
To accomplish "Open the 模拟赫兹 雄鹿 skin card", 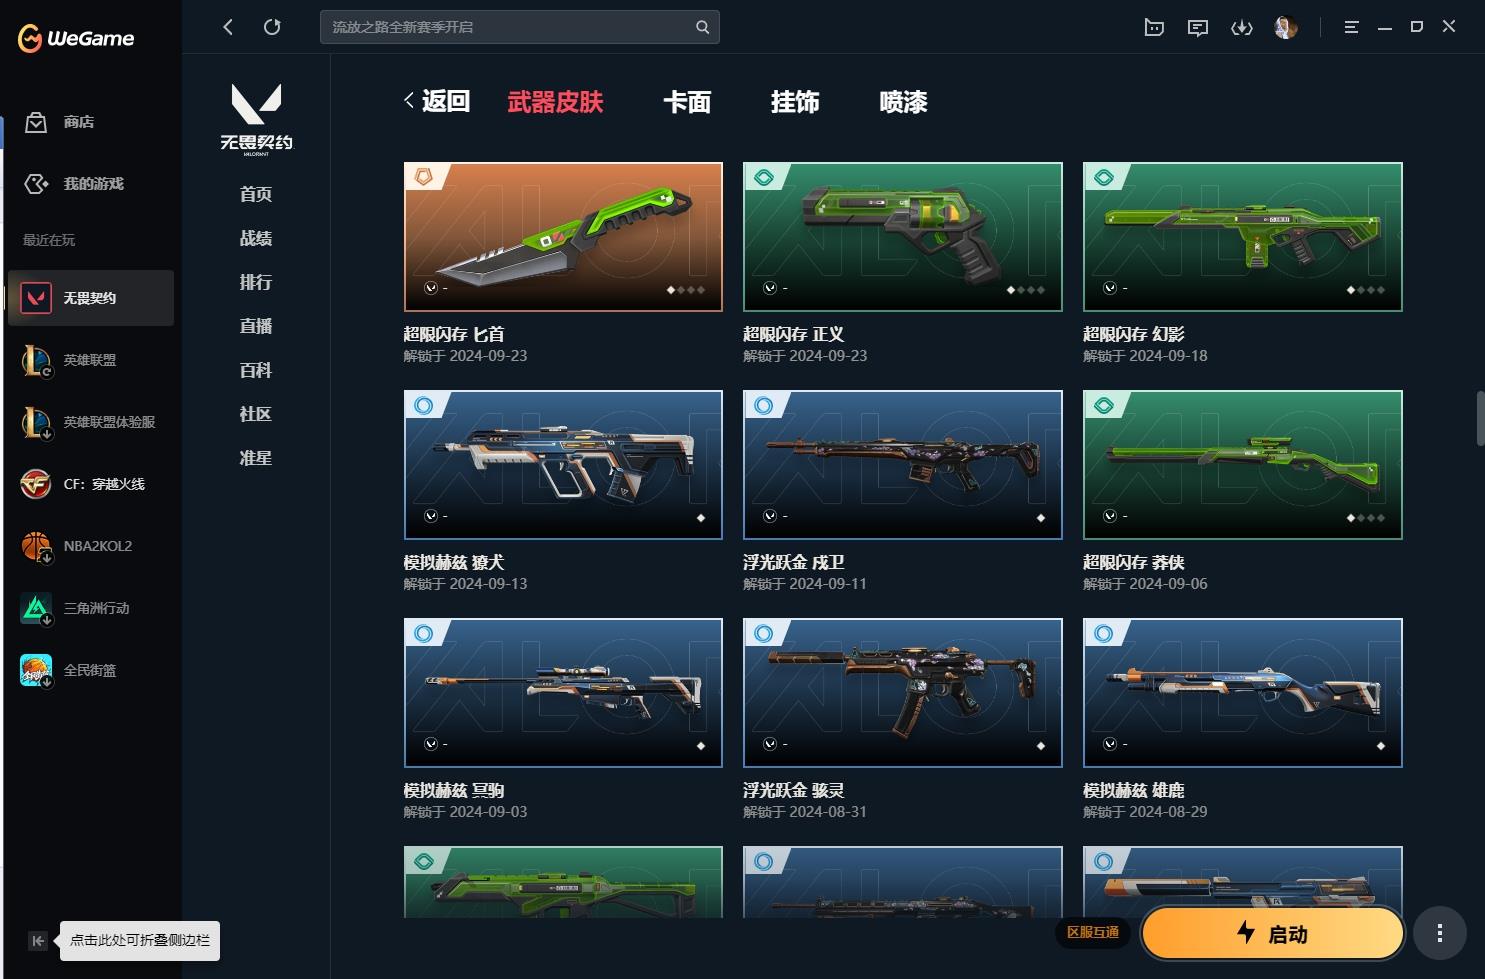I will tap(1243, 693).
